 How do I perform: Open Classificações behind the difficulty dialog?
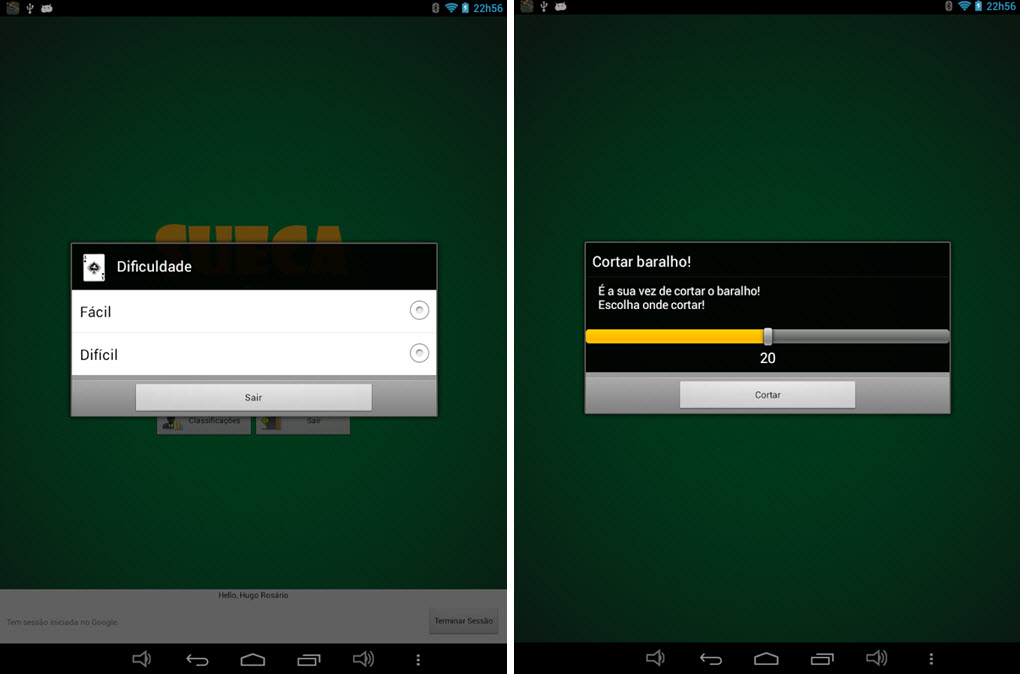203,424
